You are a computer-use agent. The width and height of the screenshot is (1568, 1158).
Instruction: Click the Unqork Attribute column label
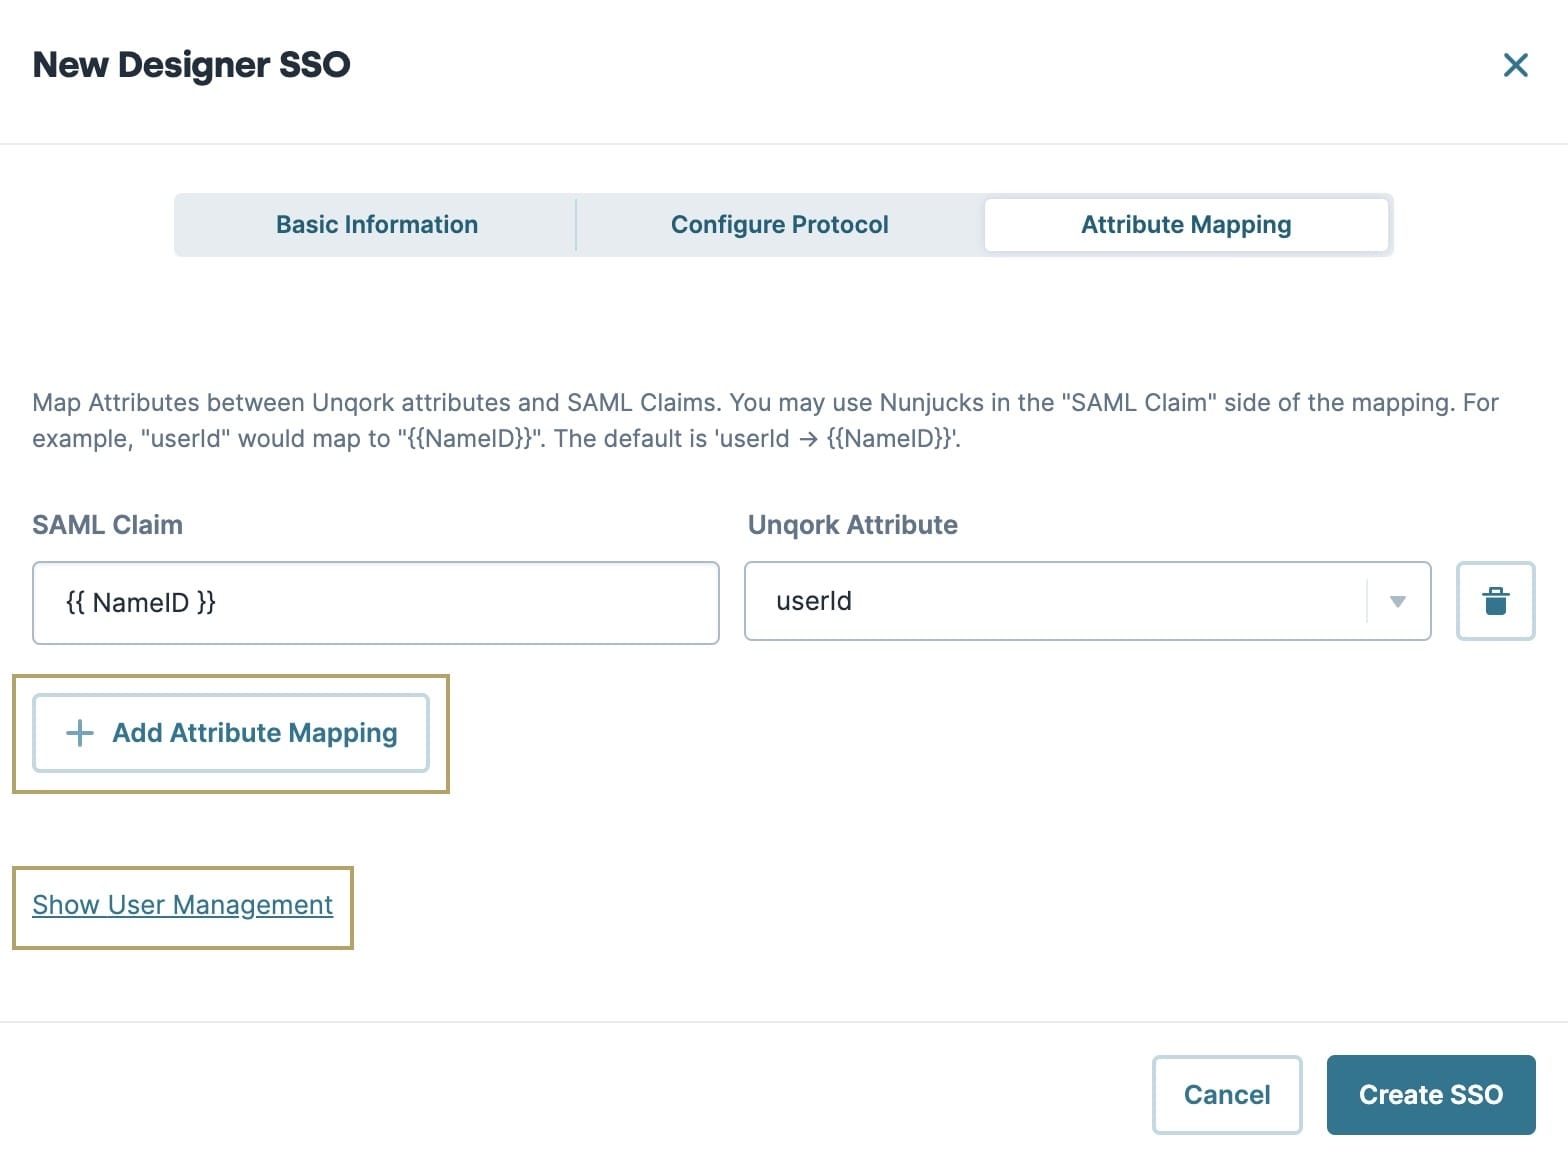[x=853, y=525]
